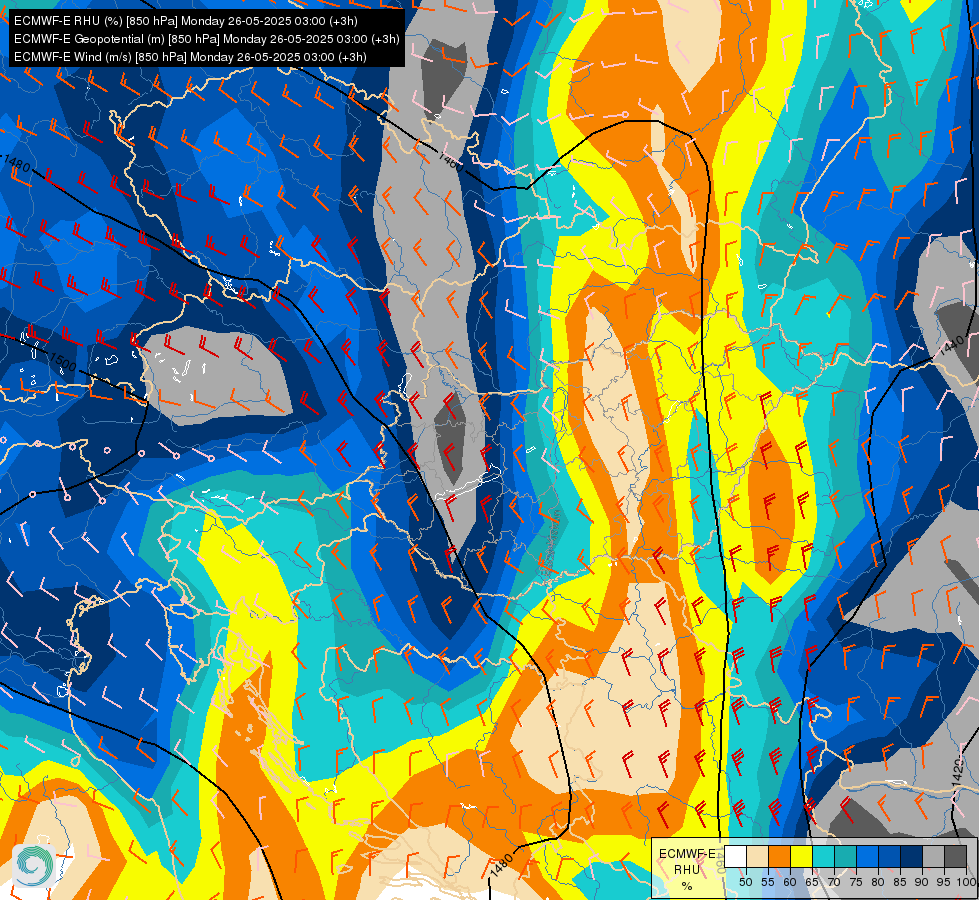Select the white swatch below 50 percent
The width and height of the screenshot is (979, 900).
pyautogui.click(x=735, y=856)
